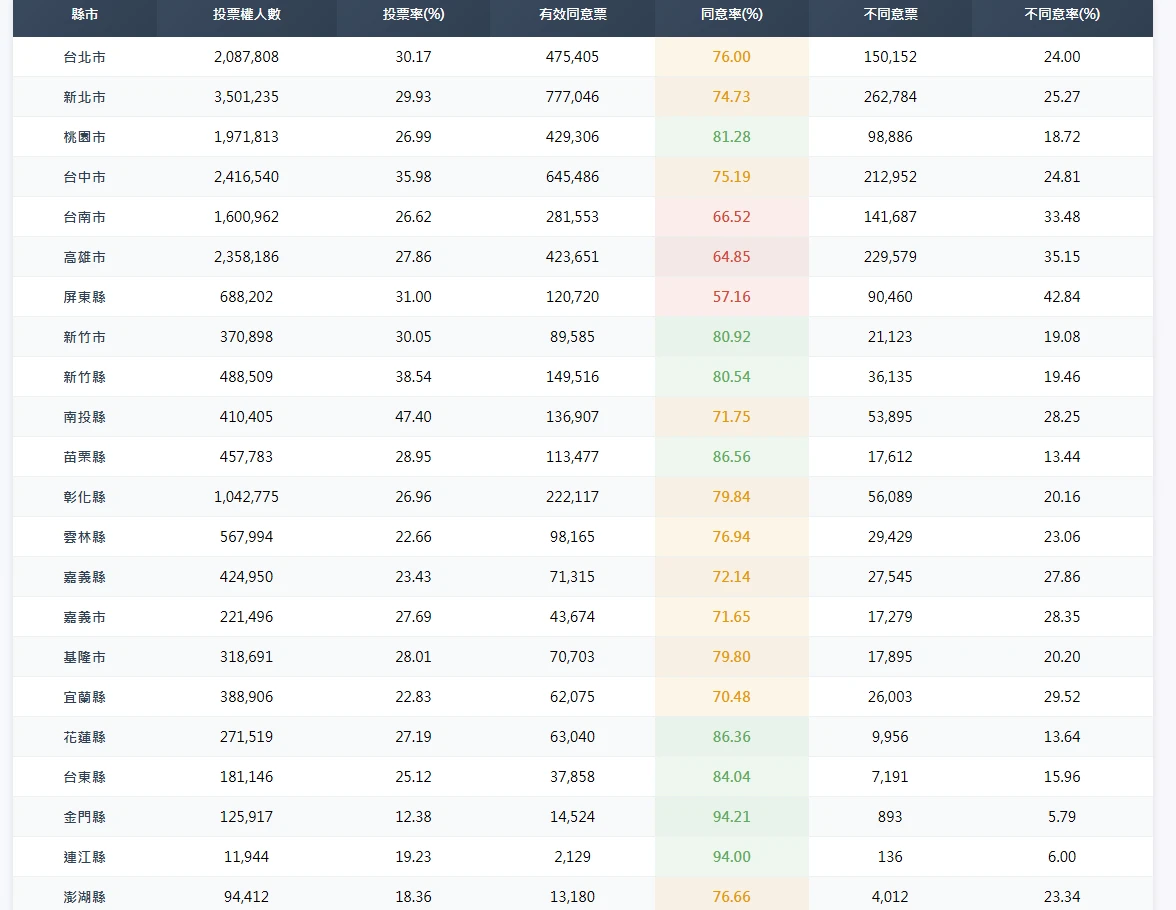The height and width of the screenshot is (910, 1176).
Task: Select 嘉義縣 disapproval rate 27.86
Action: pos(1062,577)
